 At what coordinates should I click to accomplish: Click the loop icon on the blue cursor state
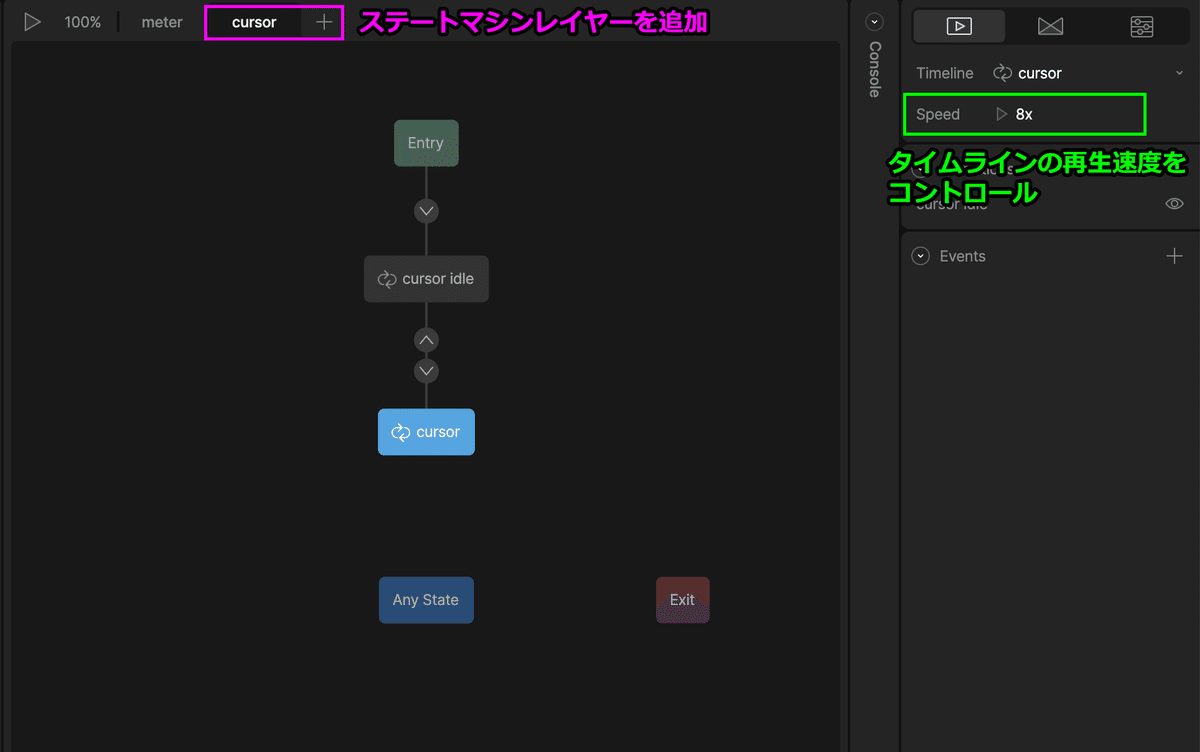[x=401, y=431]
